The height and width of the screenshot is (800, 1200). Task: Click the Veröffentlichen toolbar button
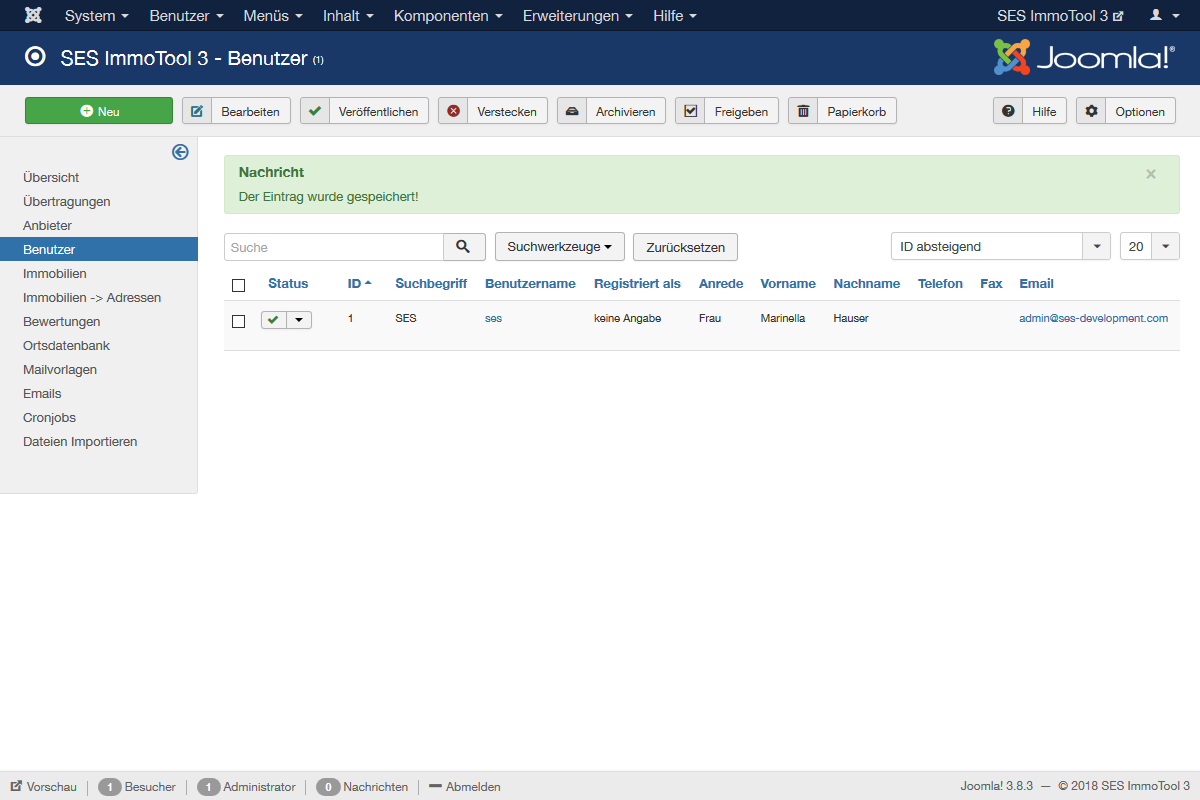click(x=365, y=111)
